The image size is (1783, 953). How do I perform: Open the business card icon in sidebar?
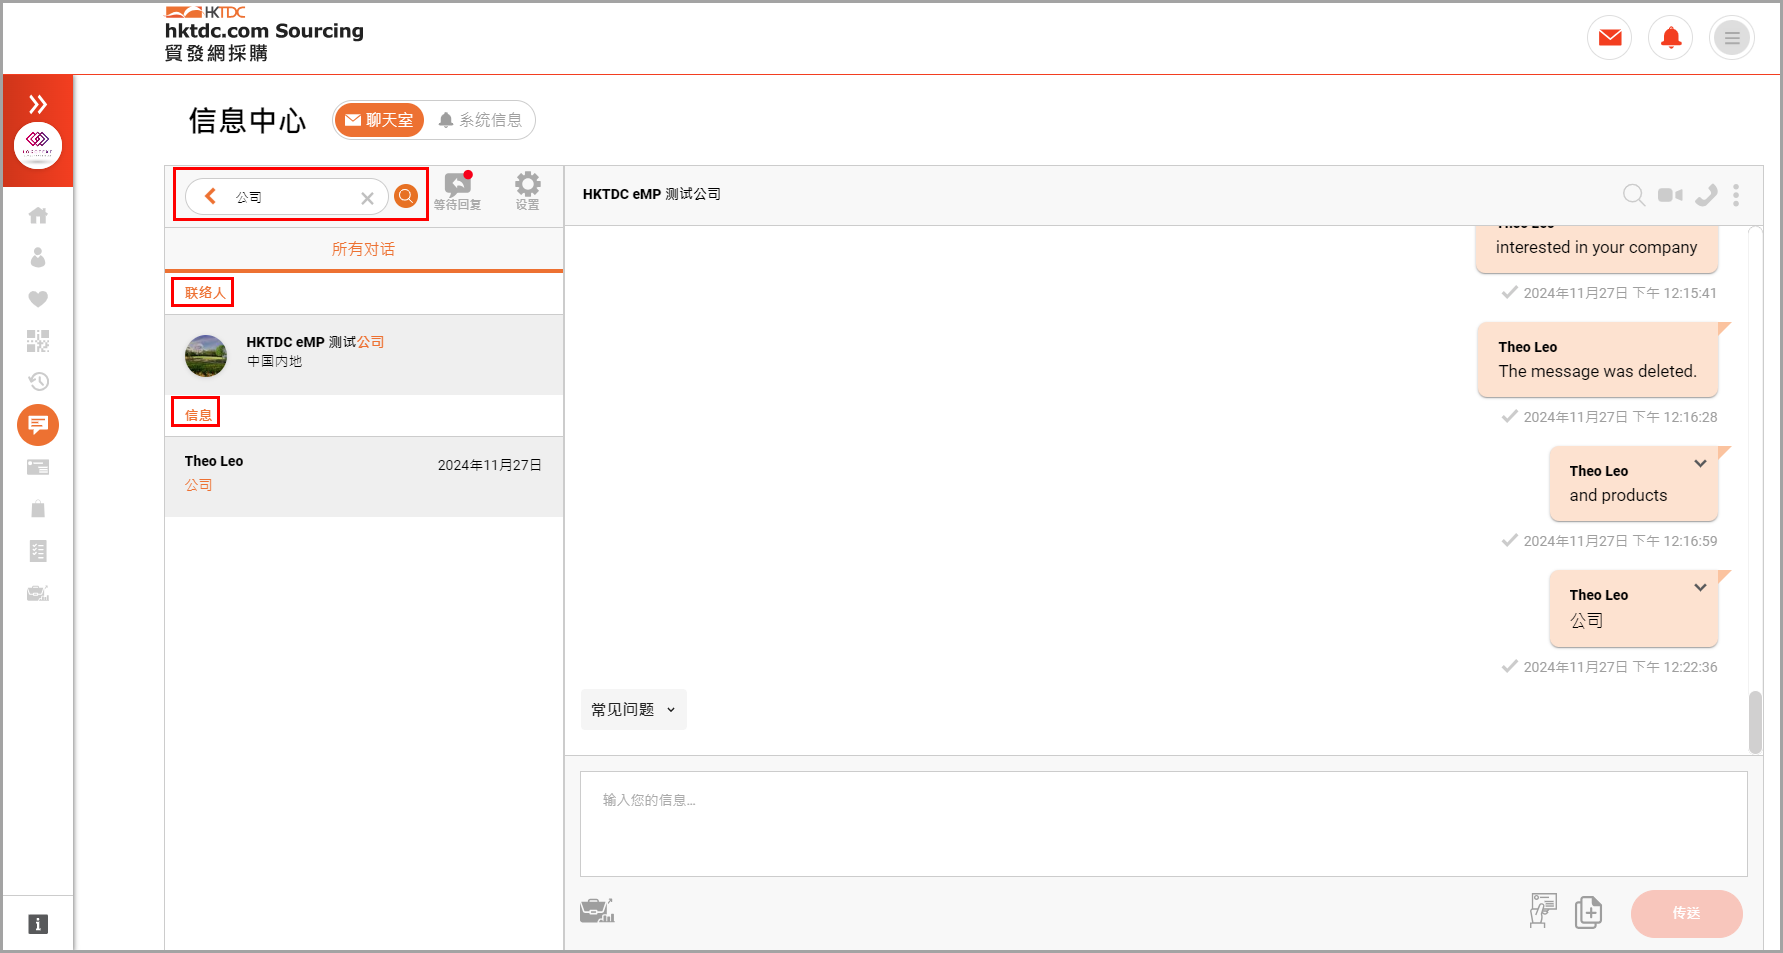[38, 467]
